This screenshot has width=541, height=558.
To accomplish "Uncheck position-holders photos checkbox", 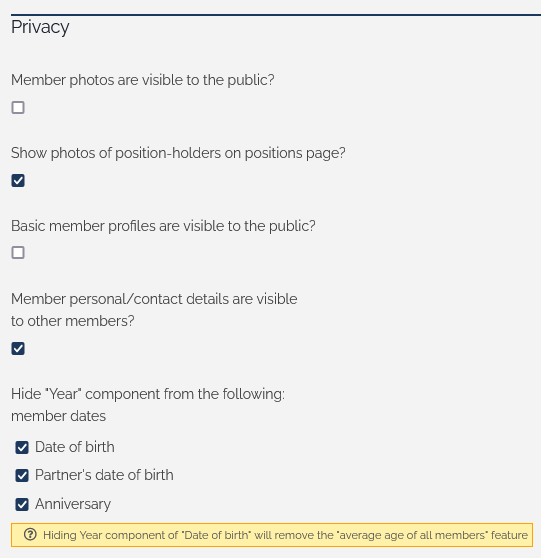I will point(18,180).
